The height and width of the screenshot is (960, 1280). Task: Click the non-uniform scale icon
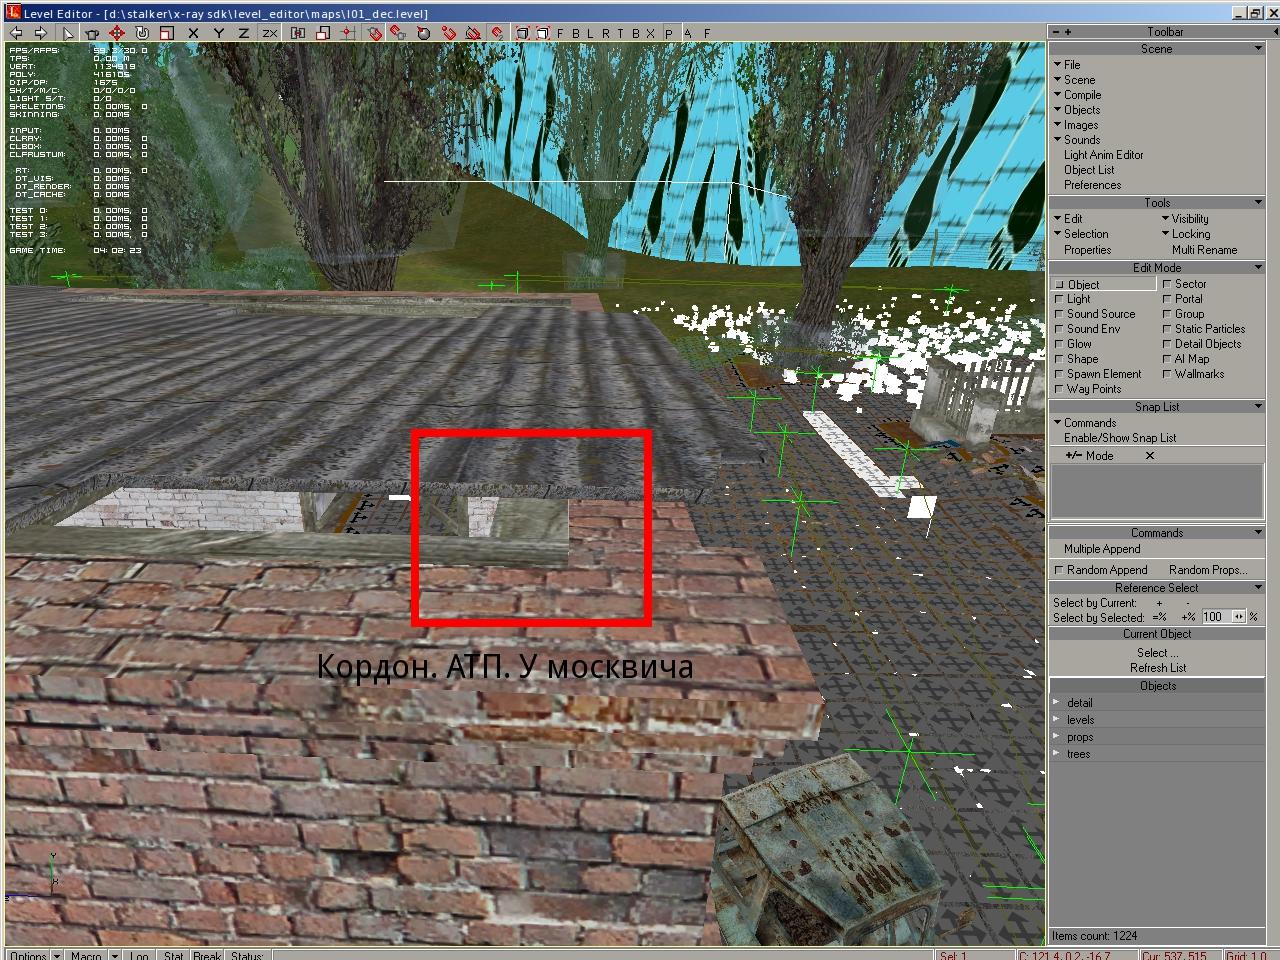[323, 33]
